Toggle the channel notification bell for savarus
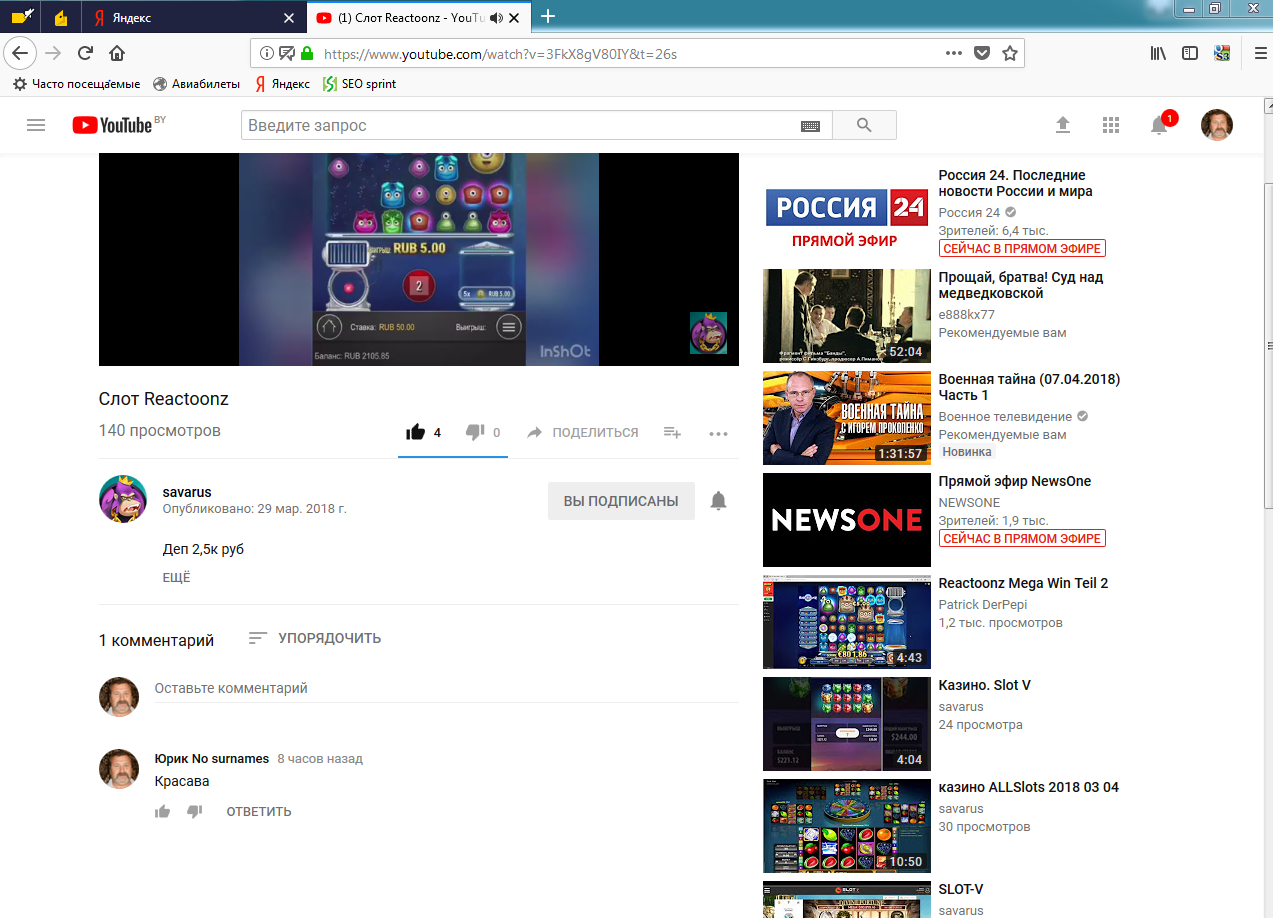This screenshot has width=1273, height=918. pos(718,501)
